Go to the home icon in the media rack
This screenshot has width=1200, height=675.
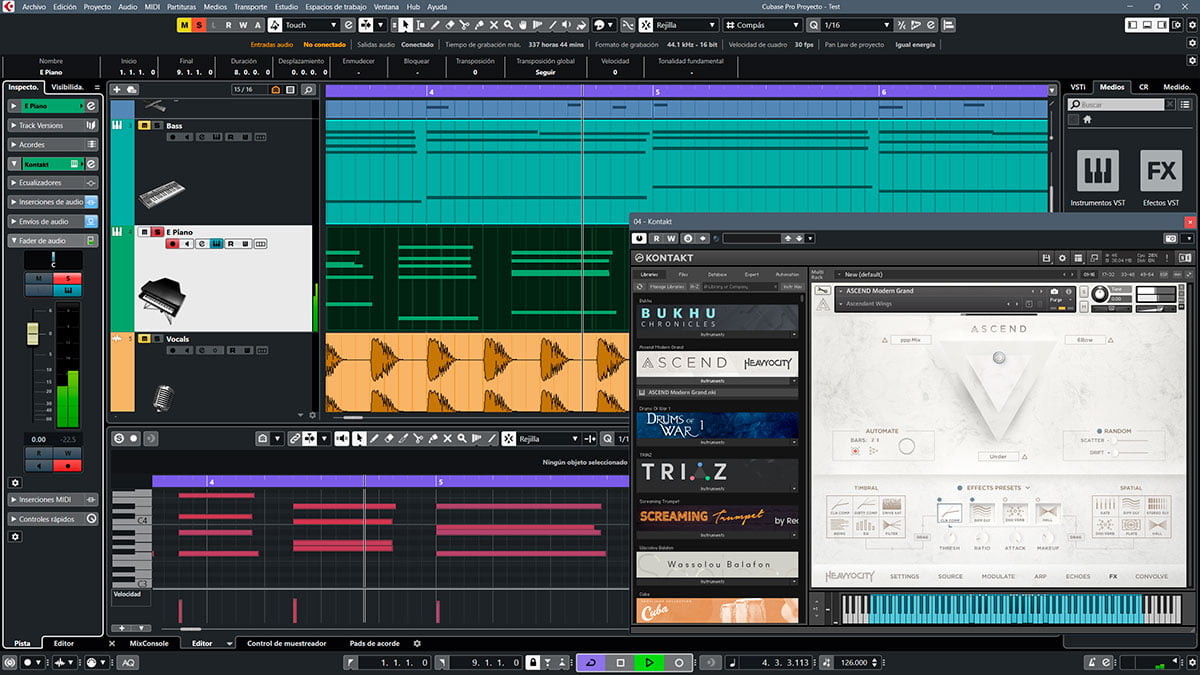point(1087,119)
